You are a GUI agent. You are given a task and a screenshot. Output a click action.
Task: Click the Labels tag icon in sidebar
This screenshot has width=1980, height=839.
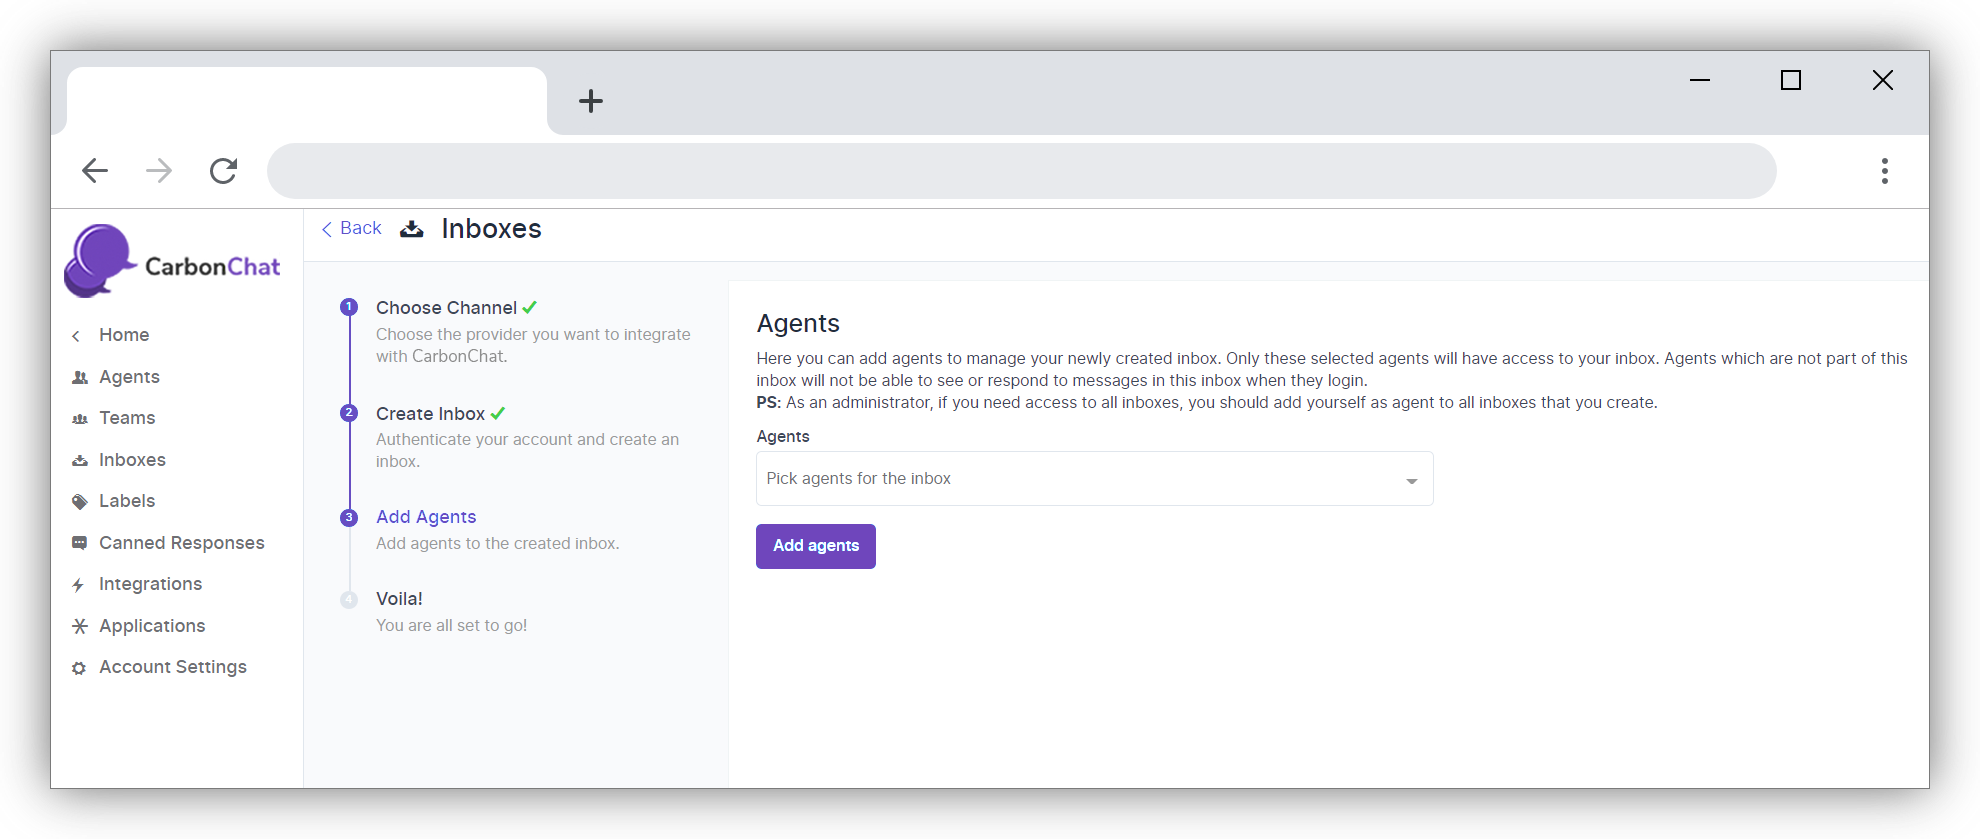pos(80,502)
